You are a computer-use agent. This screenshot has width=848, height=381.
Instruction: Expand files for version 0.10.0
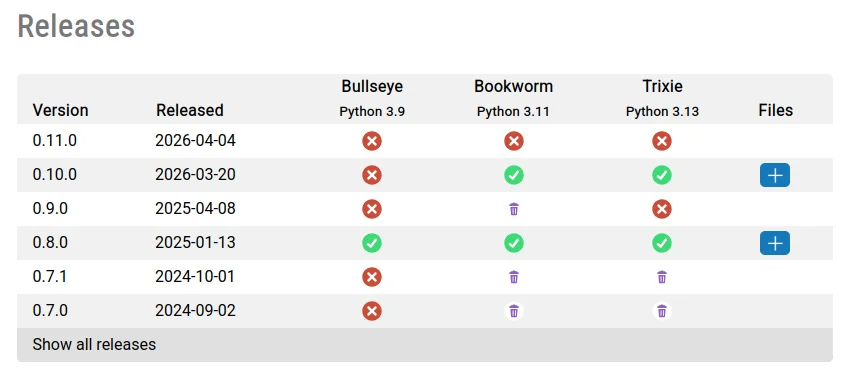coord(774,175)
